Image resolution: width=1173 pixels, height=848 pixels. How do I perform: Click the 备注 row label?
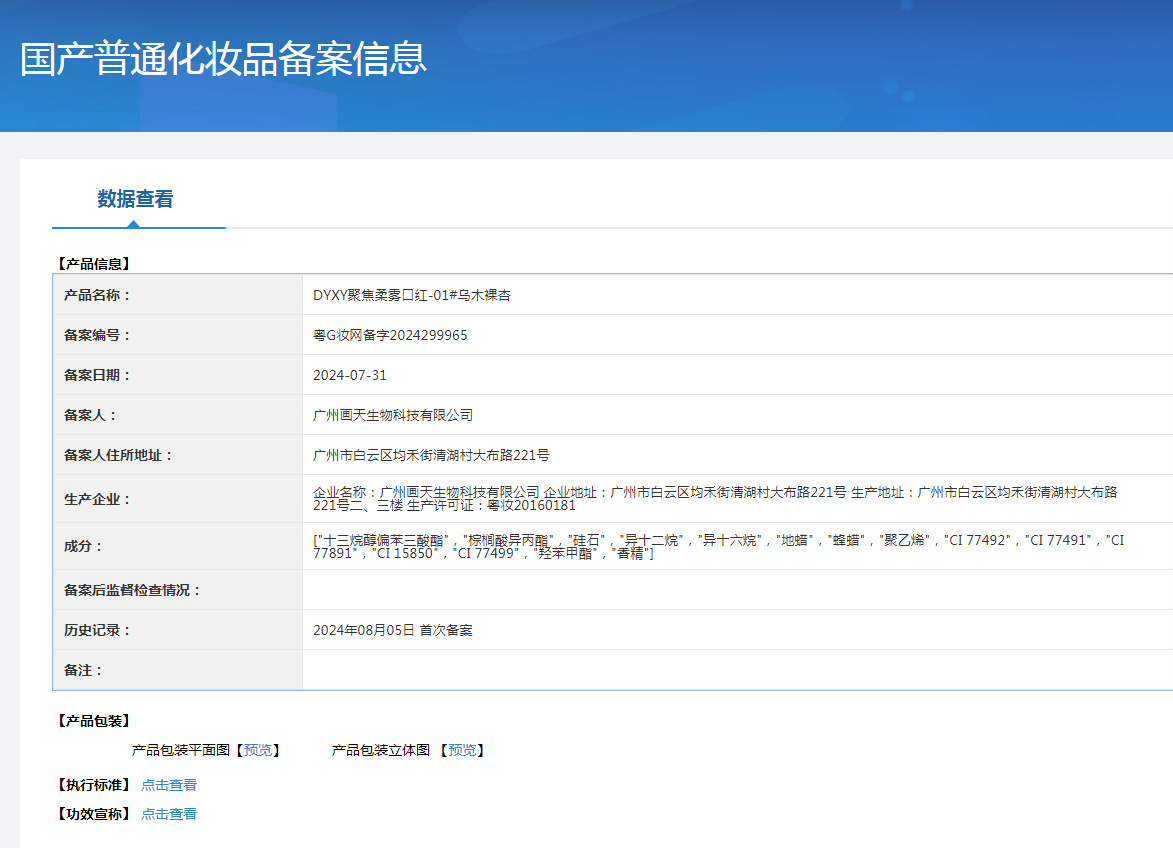pyautogui.click(x=82, y=671)
